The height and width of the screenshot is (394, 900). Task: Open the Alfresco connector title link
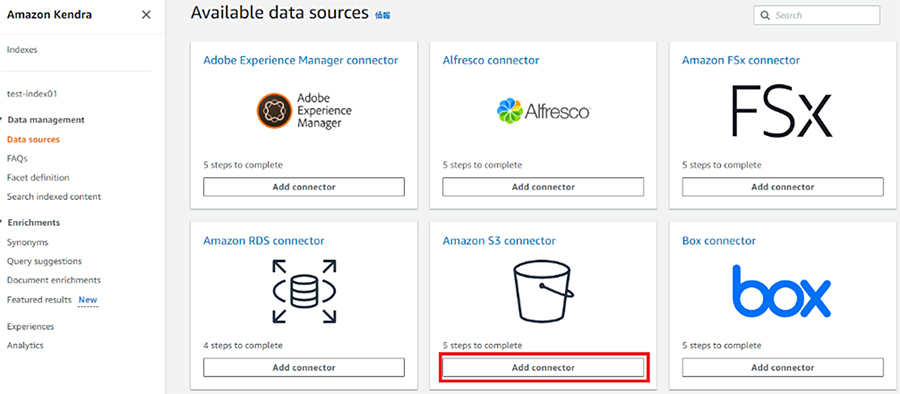point(491,60)
